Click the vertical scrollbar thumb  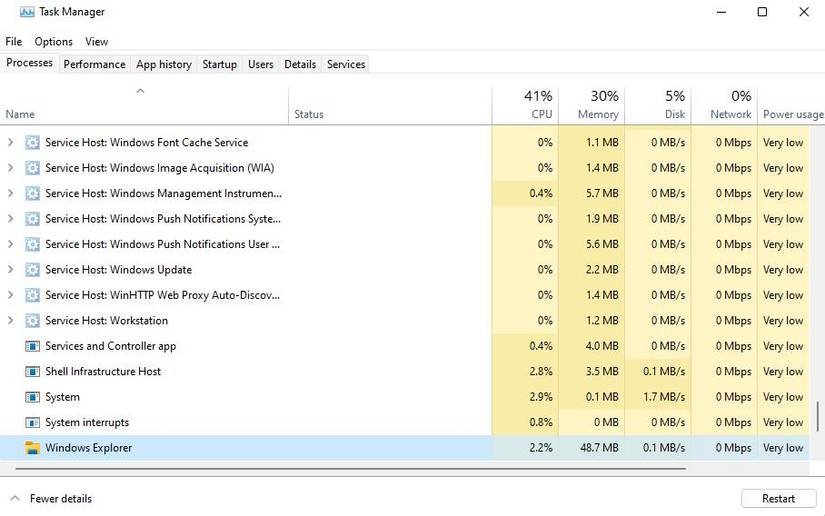click(819, 415)
